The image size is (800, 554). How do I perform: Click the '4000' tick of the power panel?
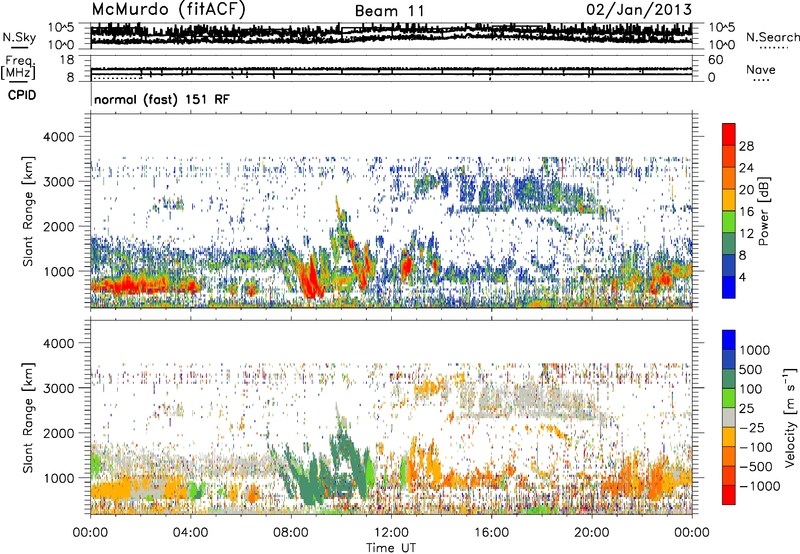[x=58, y=137]
